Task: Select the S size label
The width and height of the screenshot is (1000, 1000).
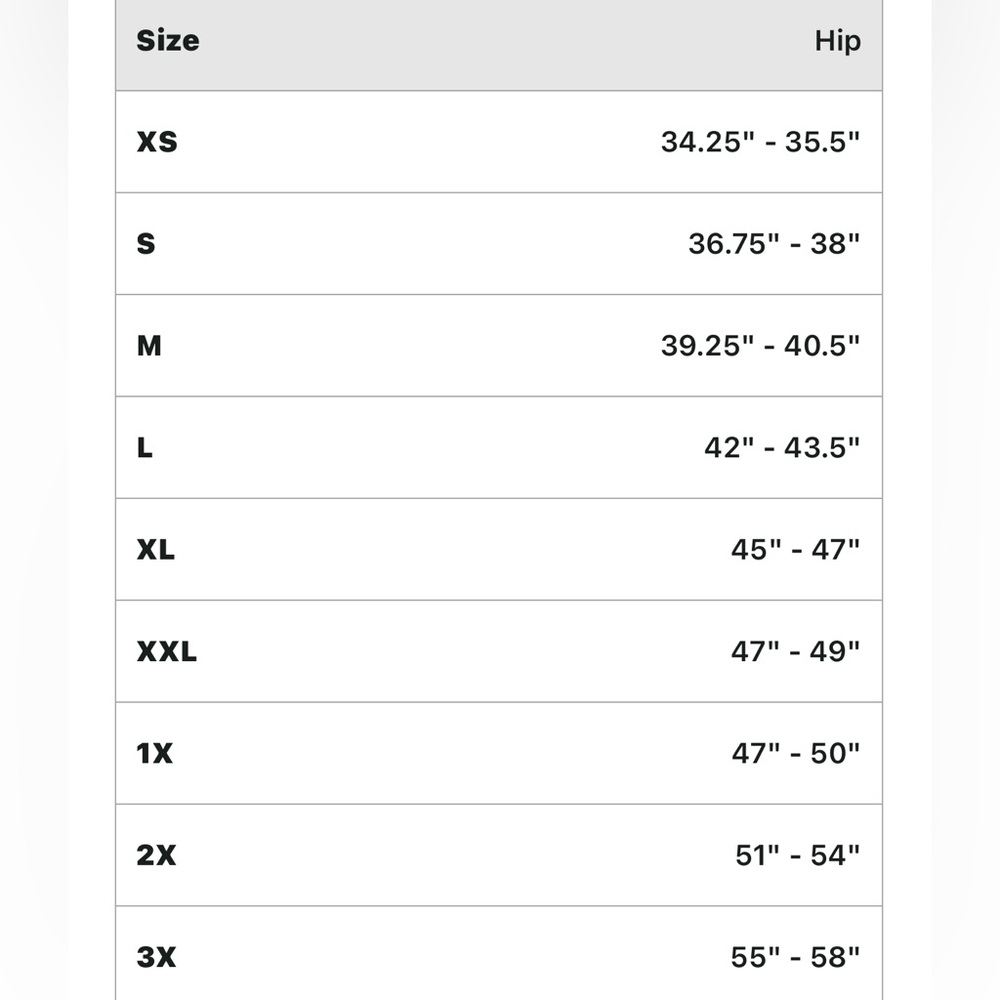Action: pos(146,243)
